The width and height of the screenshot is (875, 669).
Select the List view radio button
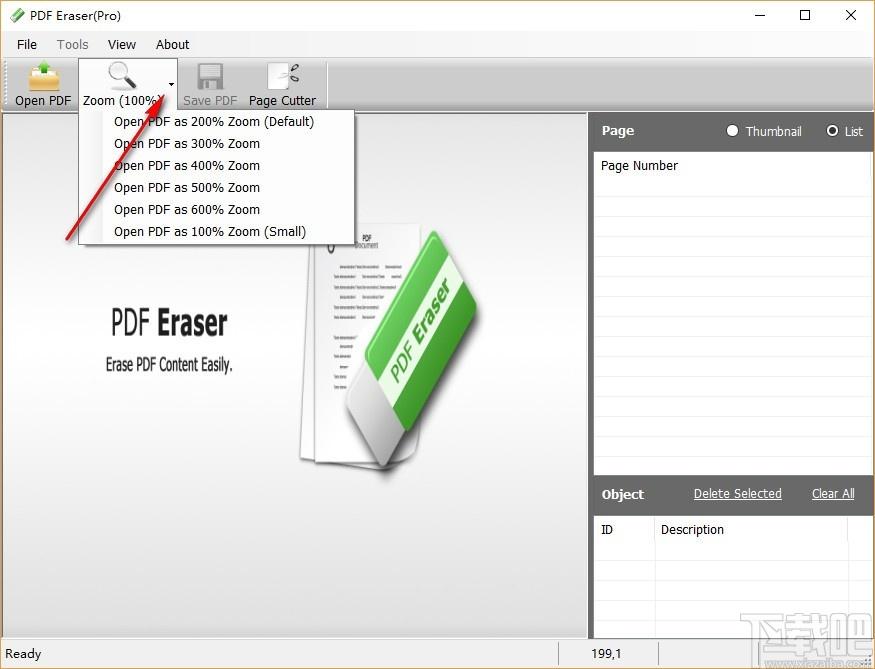832,131
